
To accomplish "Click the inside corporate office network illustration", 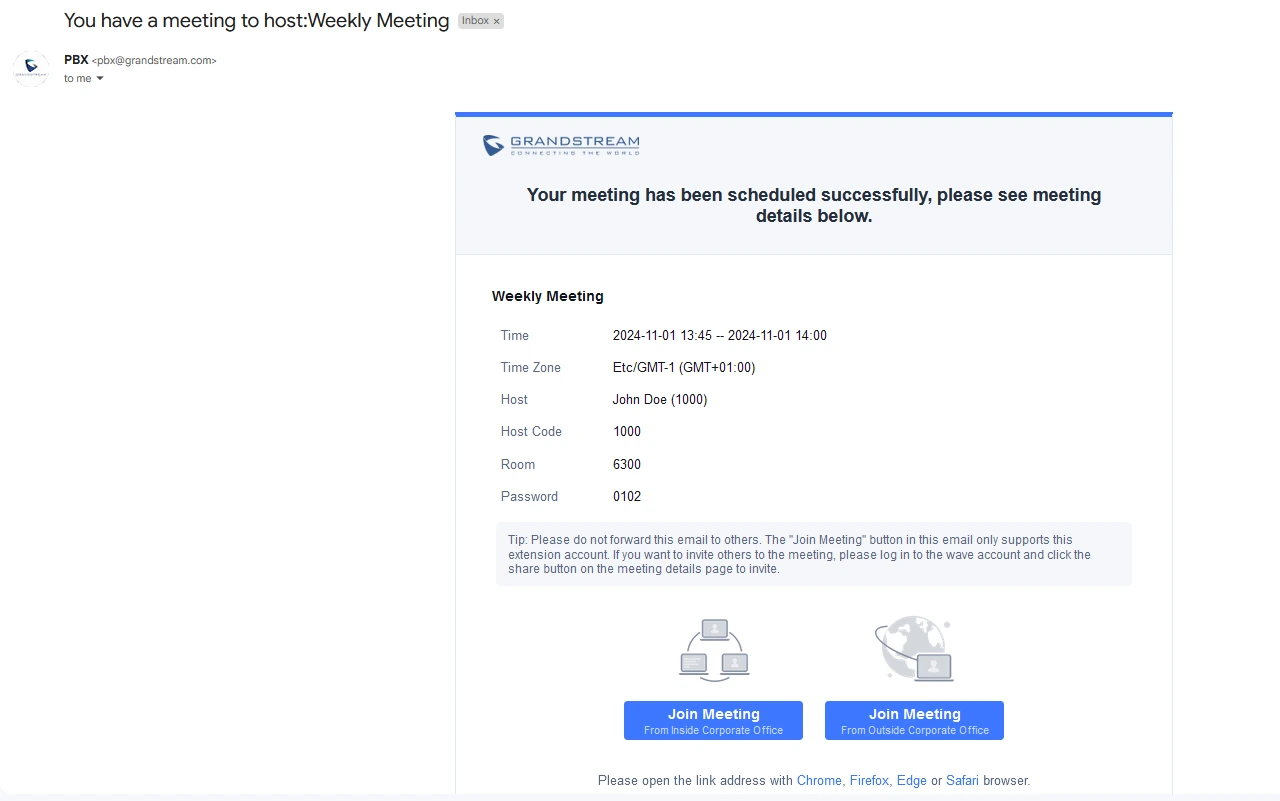I will [x=714, y=650].
